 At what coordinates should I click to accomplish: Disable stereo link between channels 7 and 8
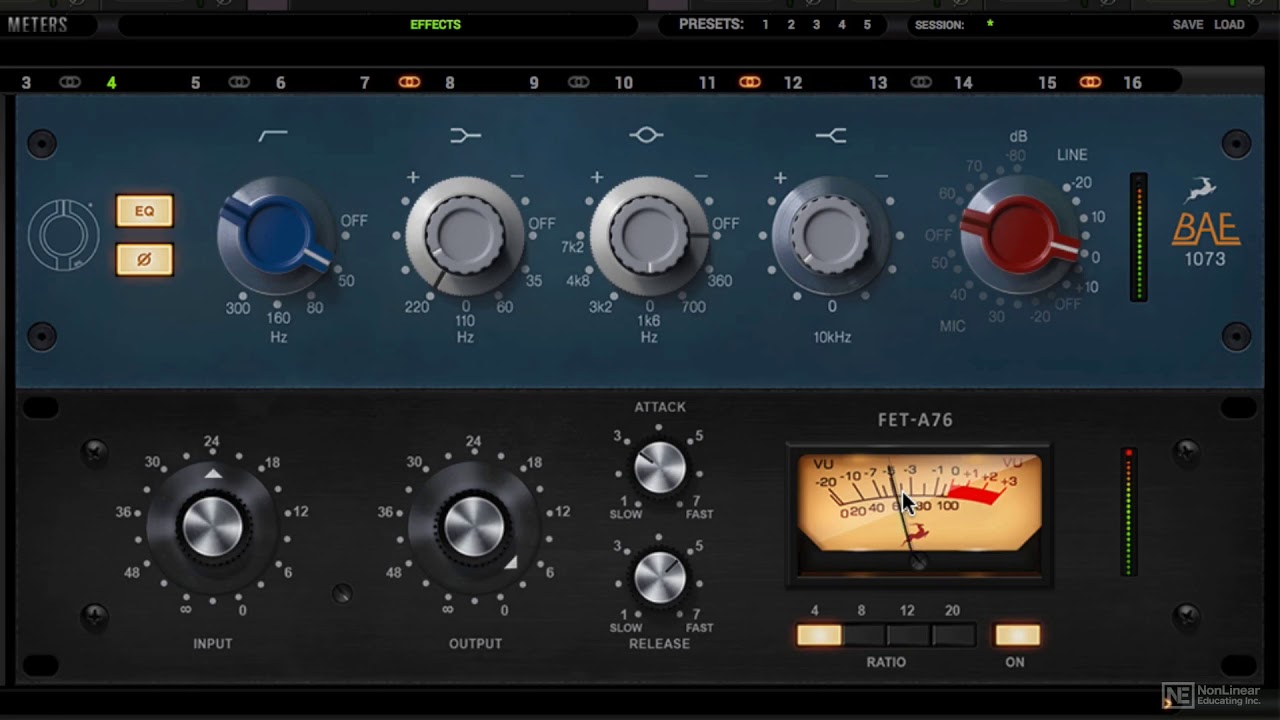pos(409,82)
